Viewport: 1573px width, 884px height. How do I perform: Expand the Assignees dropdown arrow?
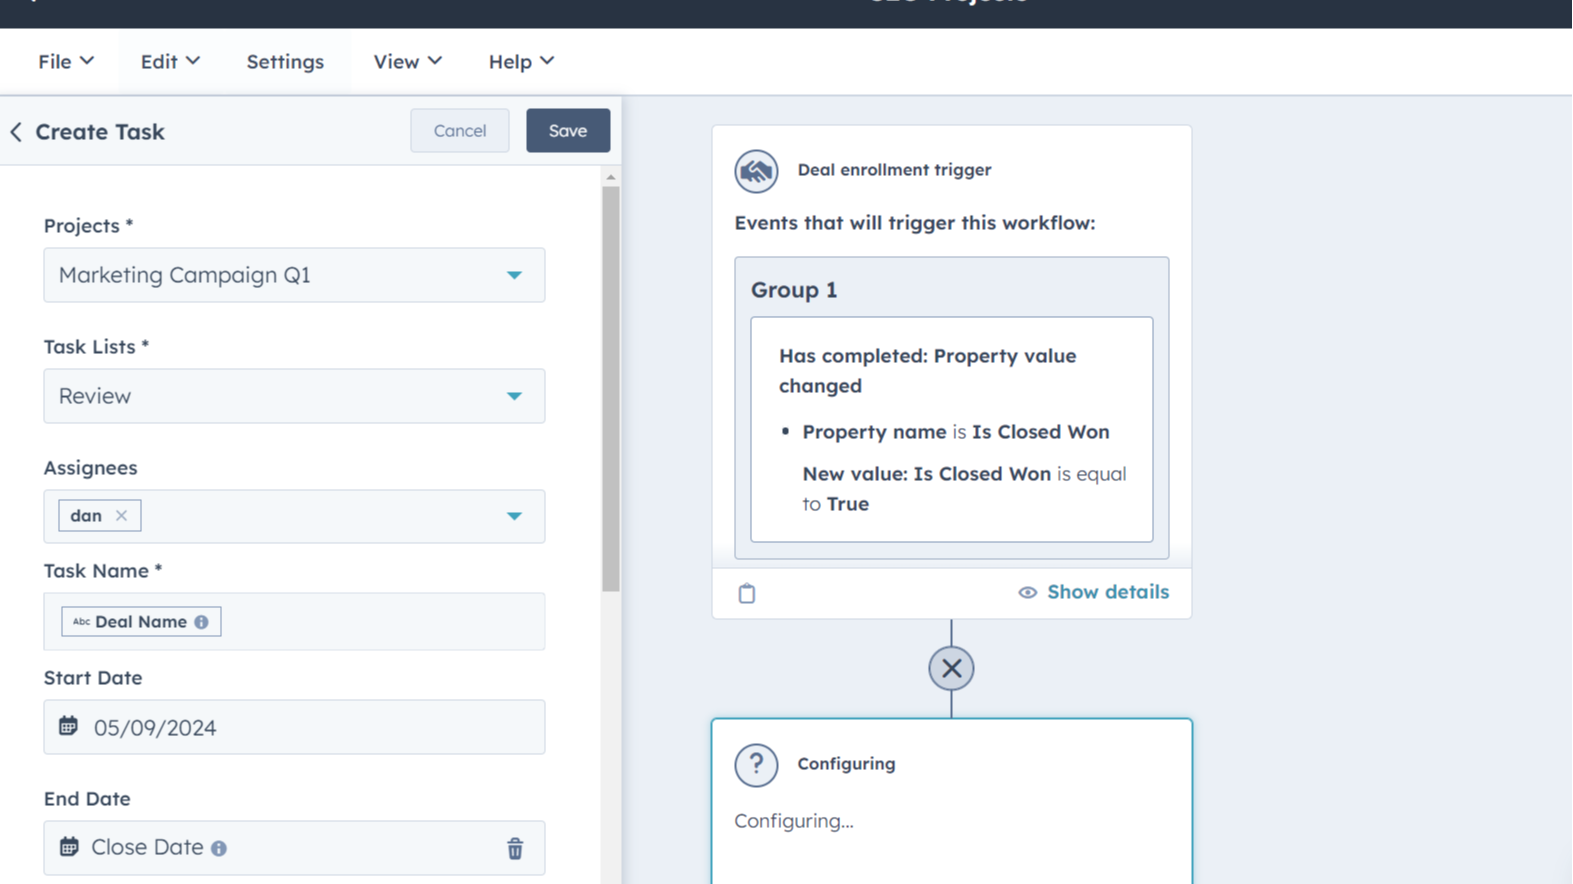[514, 517]
